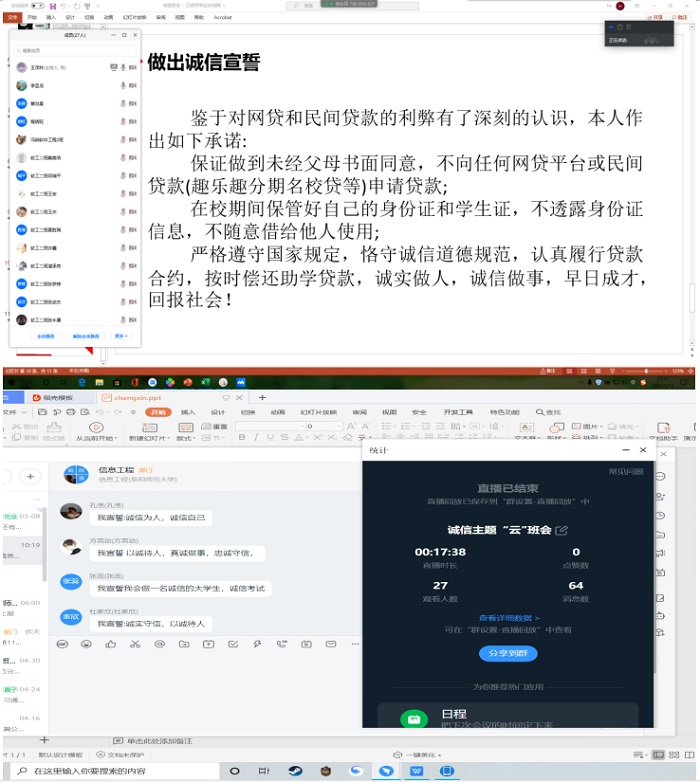Click the 解除全体静音 unmute-all button
The height and width of the screenshot is (782, 700).
point(86,336)
